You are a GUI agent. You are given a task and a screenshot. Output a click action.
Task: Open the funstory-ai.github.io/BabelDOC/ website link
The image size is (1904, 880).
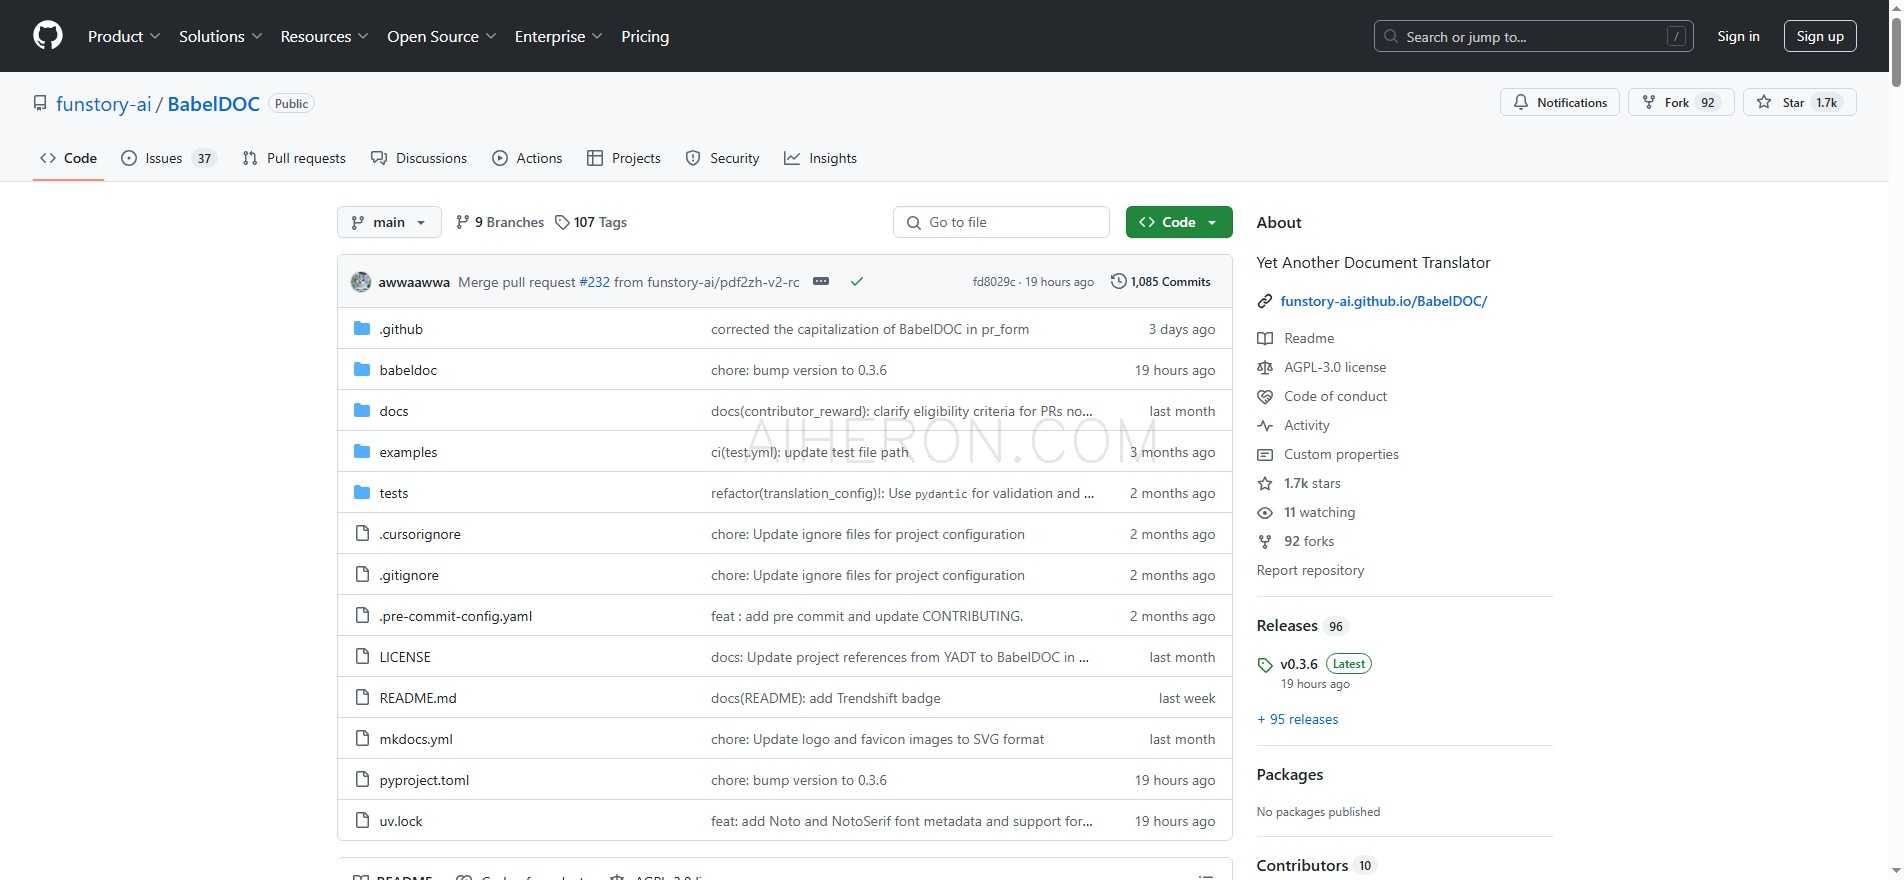(x=1384, y=301)
